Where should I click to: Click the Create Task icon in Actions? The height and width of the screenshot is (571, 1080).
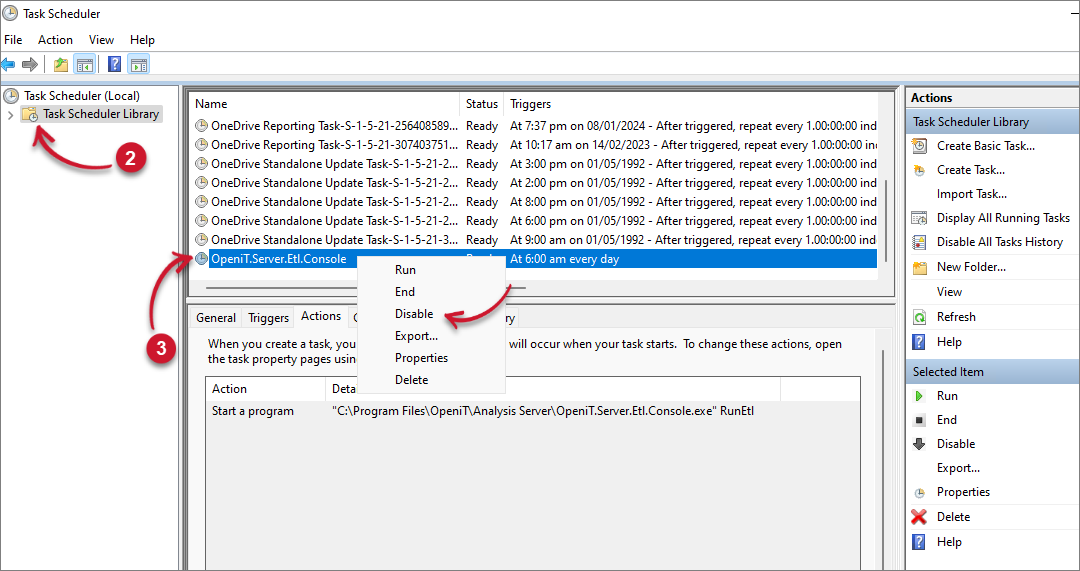(920, 170)
